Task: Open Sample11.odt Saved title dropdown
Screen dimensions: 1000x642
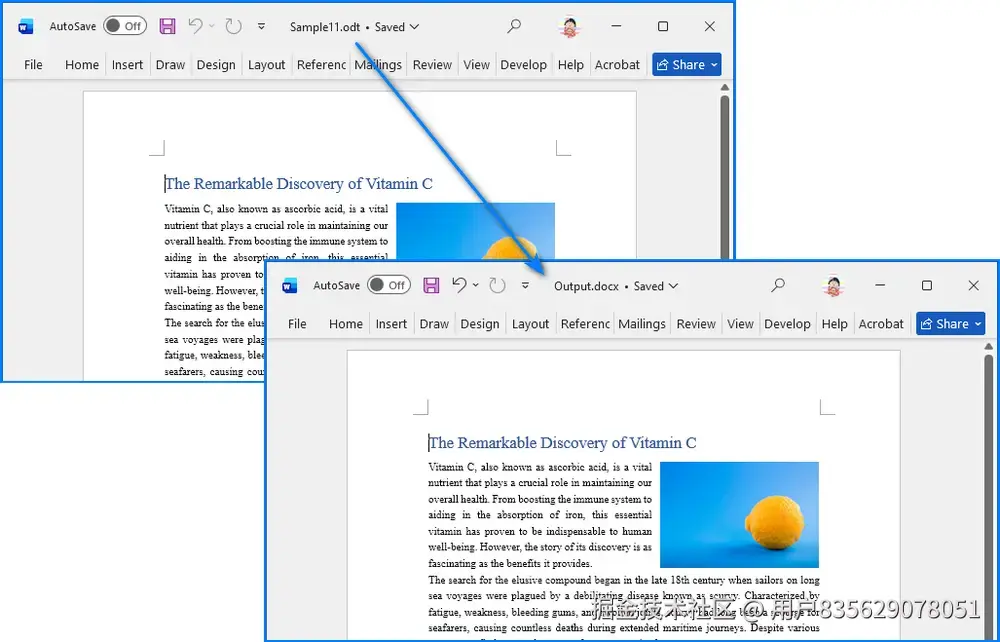Action: tap(354, 27)
